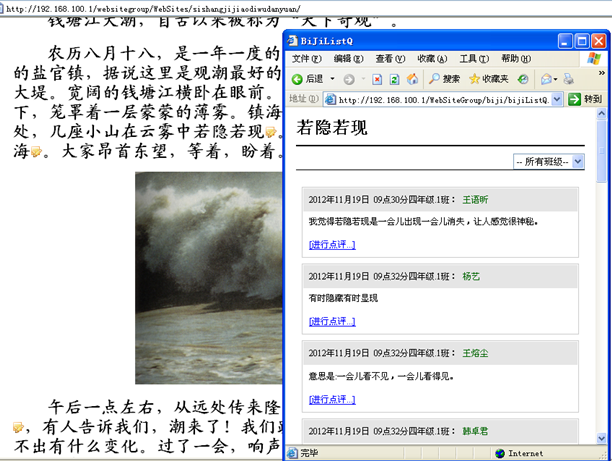Click the note icon after 若隐若现
This screenshot has width=612, height=461.
(270, 133)
